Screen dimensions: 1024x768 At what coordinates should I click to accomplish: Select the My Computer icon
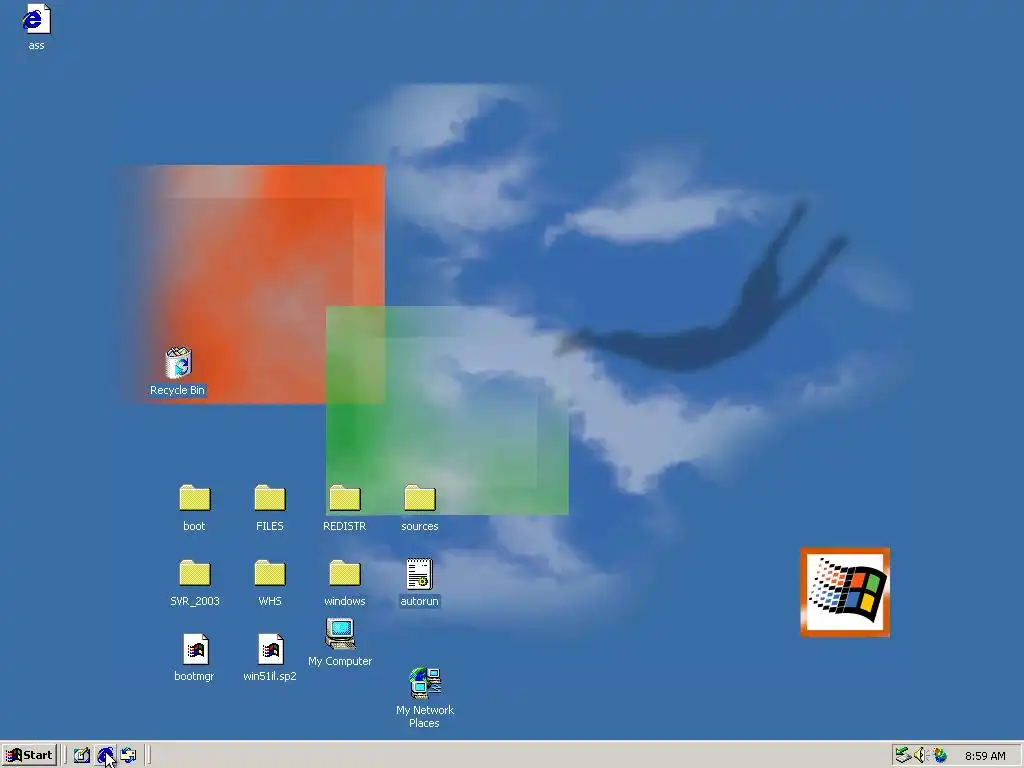tap(340, 633)
